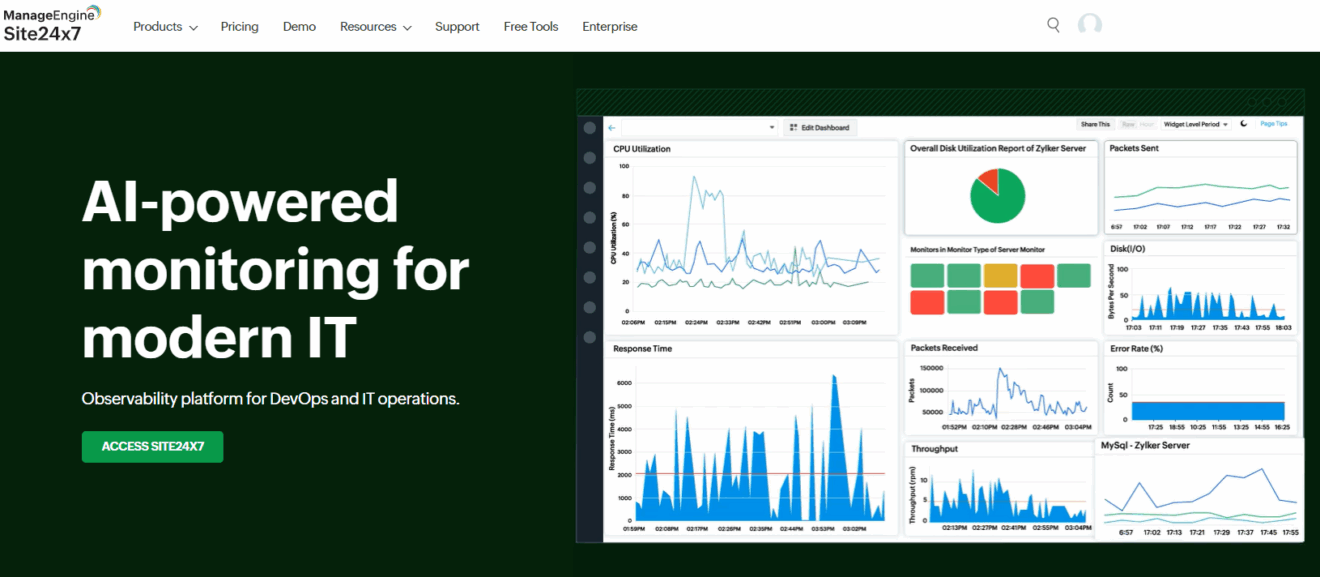
Task: Open the Widget Level Period dropdown
Action: 1195,125
